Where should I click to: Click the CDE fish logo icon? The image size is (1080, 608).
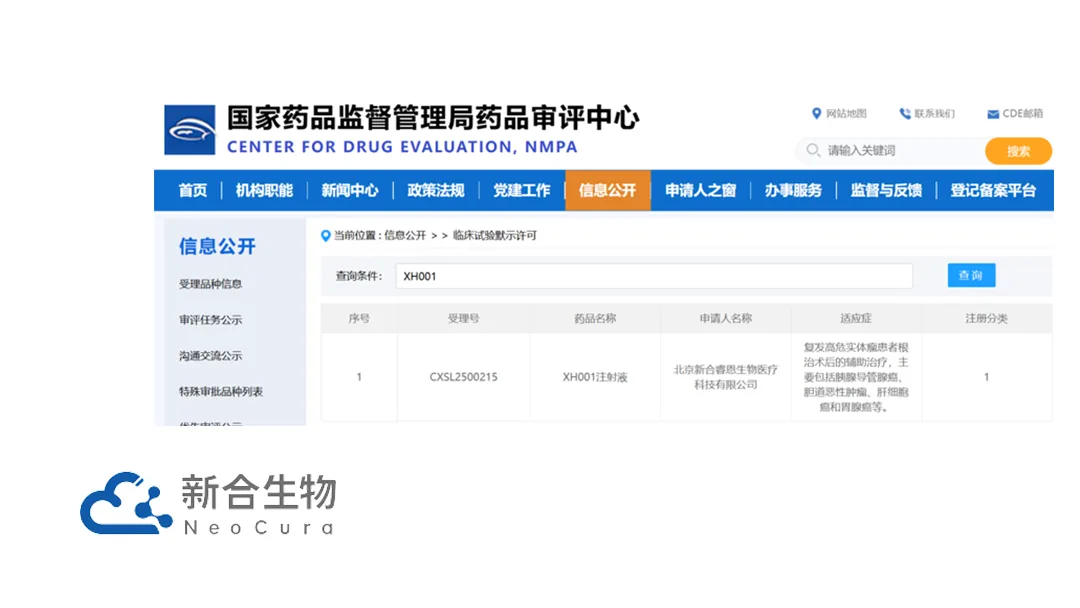click(x=190, y=130)
